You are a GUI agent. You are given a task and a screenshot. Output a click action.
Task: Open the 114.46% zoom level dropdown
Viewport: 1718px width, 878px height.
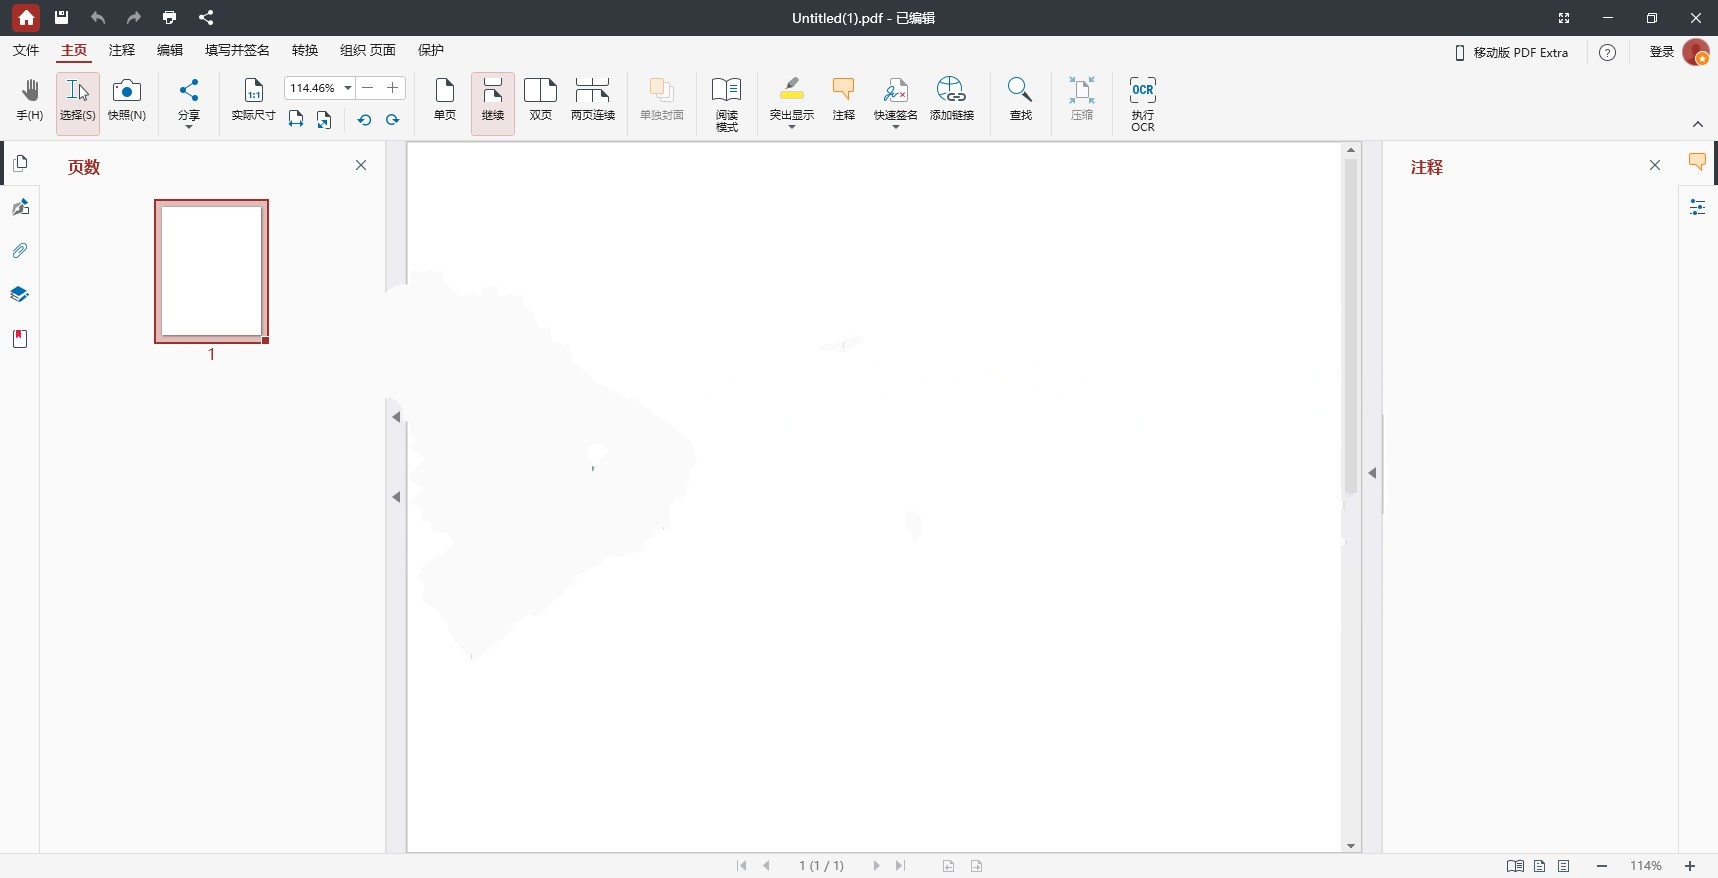tap(348, 88)
